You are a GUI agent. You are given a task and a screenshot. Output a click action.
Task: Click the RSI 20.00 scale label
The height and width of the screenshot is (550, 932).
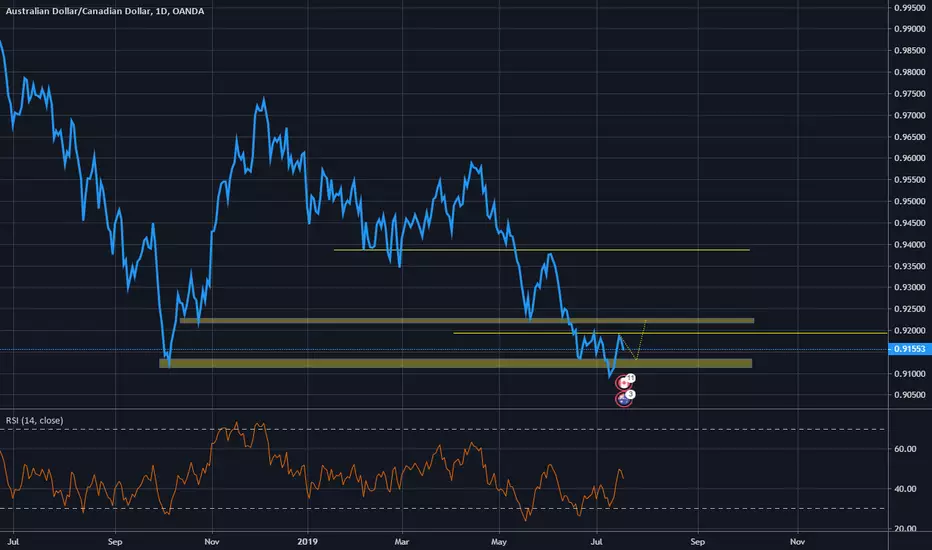coord(905,529)
